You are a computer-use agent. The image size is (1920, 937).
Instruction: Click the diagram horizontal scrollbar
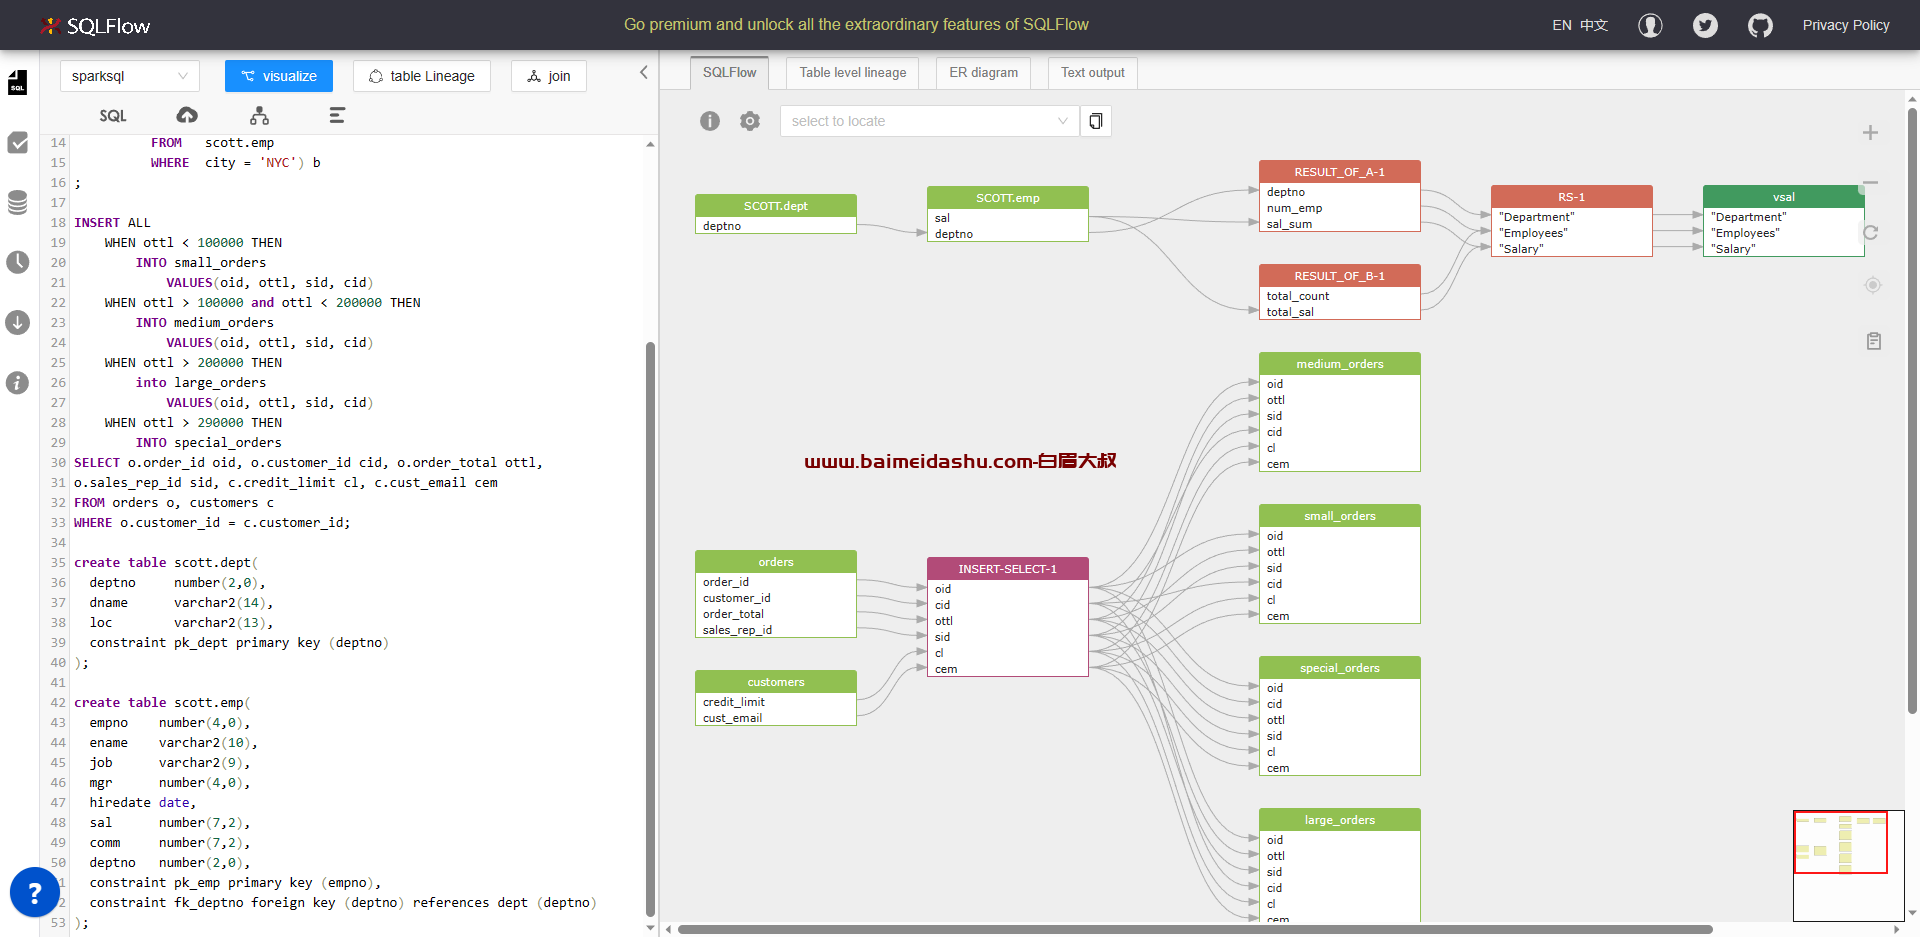[1195, 929]
